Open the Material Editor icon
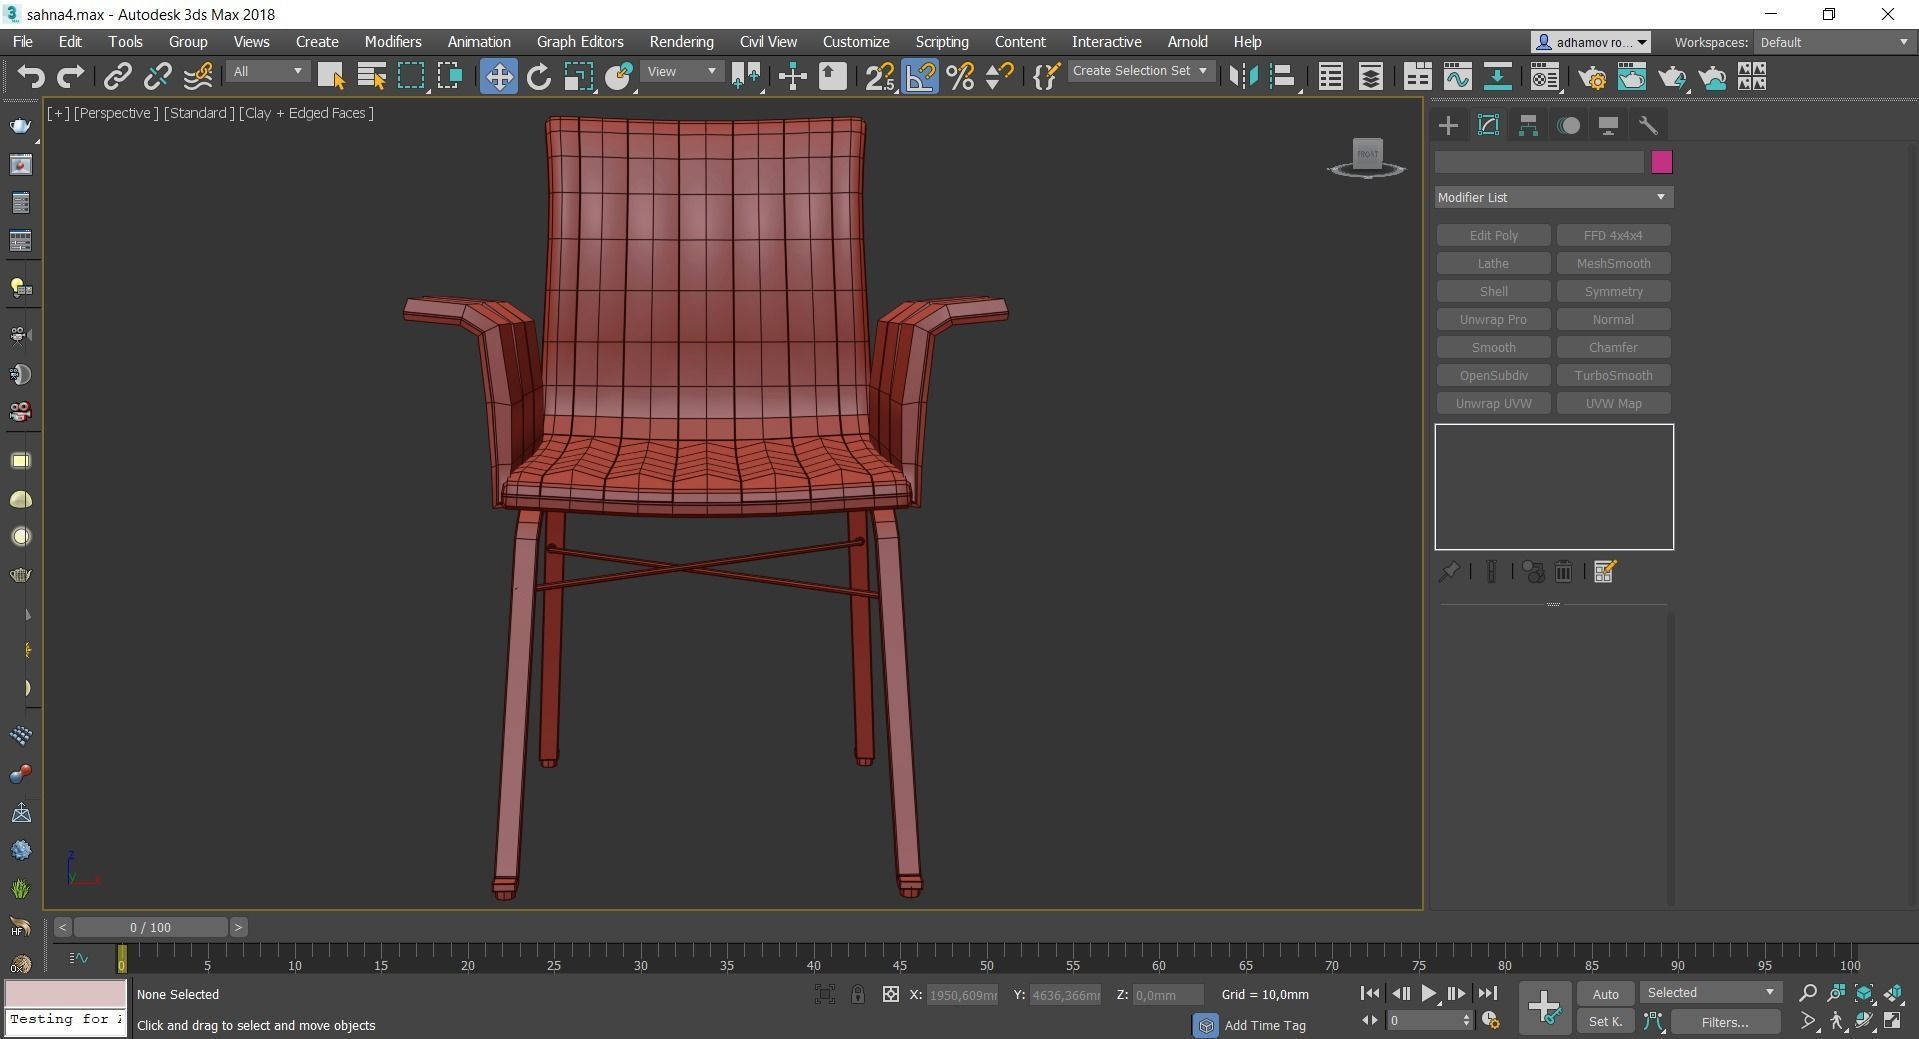The width and height of the screenshot is (1919, 1039). pyautogui.click(x=1545, y=76)
